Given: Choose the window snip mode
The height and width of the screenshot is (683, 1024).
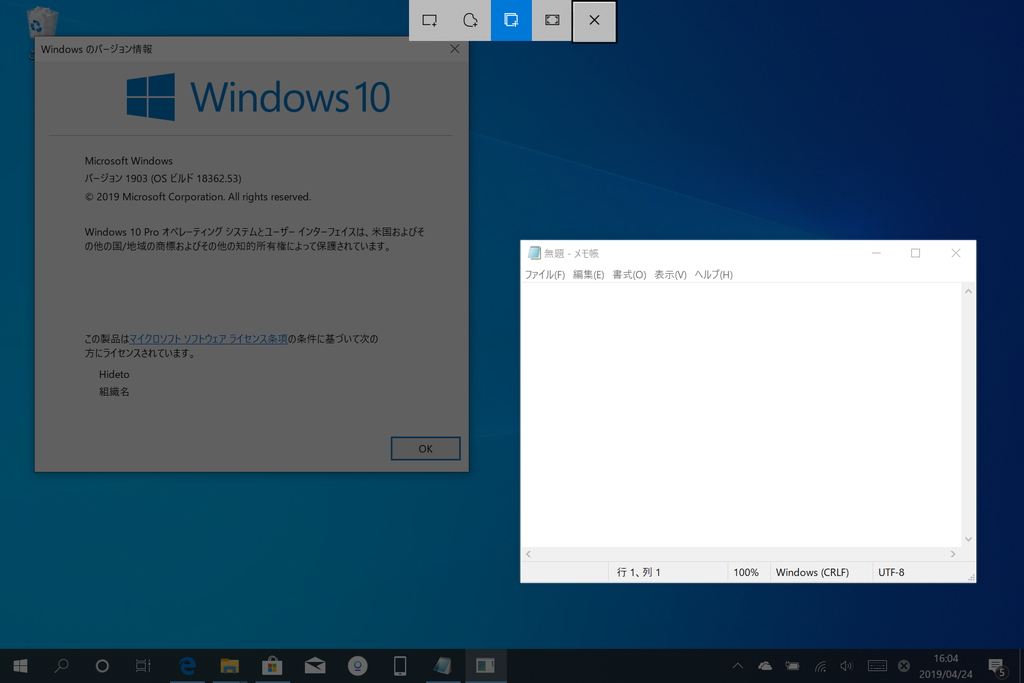Looking at the screenshot, I should (x=511, y=20).
